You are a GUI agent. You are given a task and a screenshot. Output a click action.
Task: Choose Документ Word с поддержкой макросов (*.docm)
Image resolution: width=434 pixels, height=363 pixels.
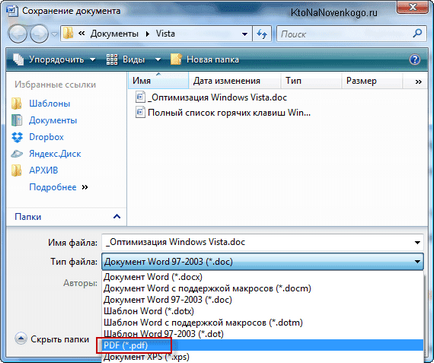pos(263,288)
